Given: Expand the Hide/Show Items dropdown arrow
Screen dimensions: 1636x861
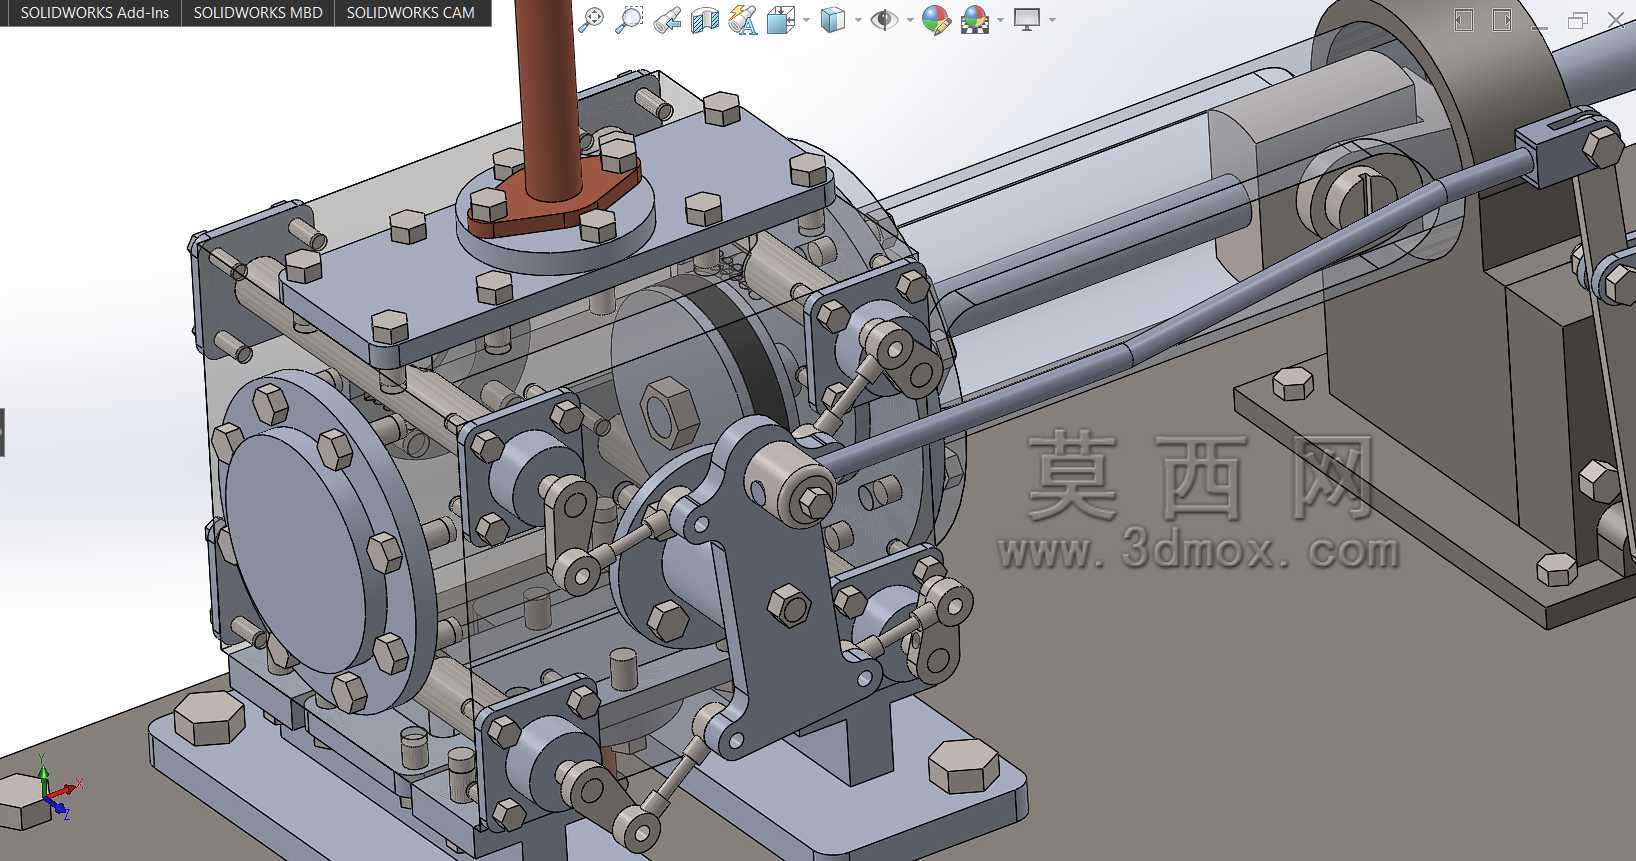Looking at the screenshot, I should point(909,20).
